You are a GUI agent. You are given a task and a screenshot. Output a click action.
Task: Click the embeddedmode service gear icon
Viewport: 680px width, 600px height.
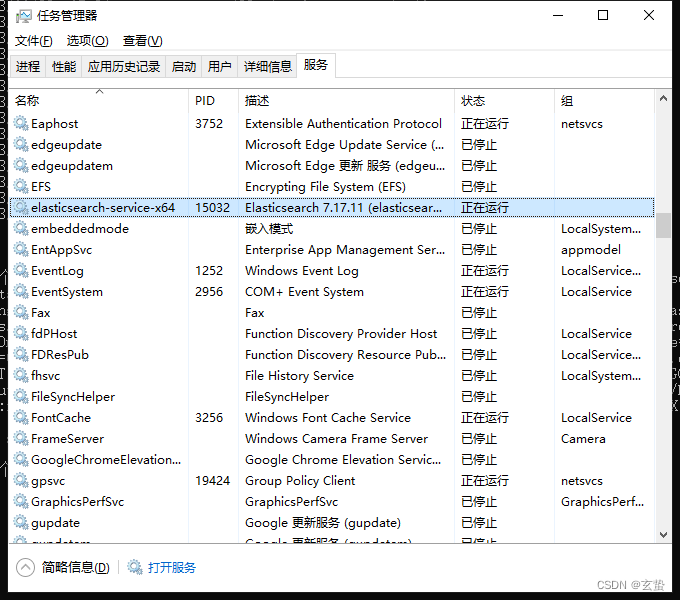point(21,228)
